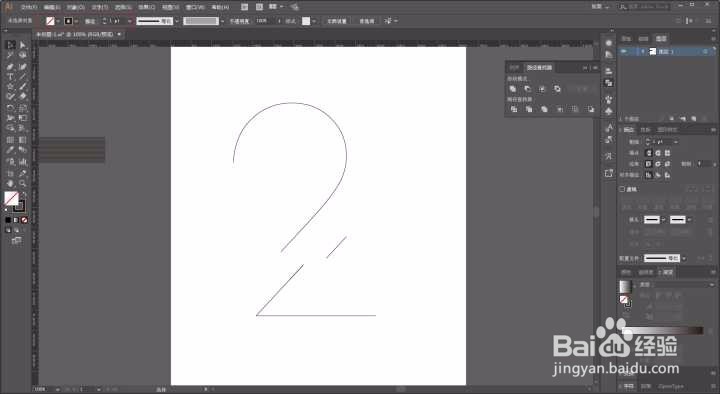This screenshot has height=394, width=720.
Task: Select the Hand tool
Action: coord(10,184)
